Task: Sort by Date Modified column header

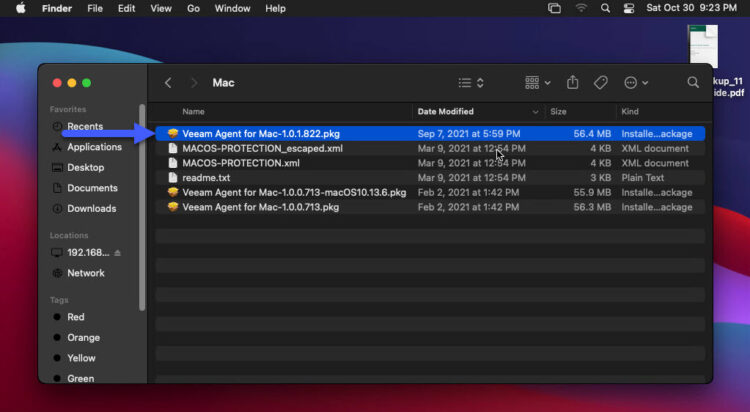Action: point(445,111)
